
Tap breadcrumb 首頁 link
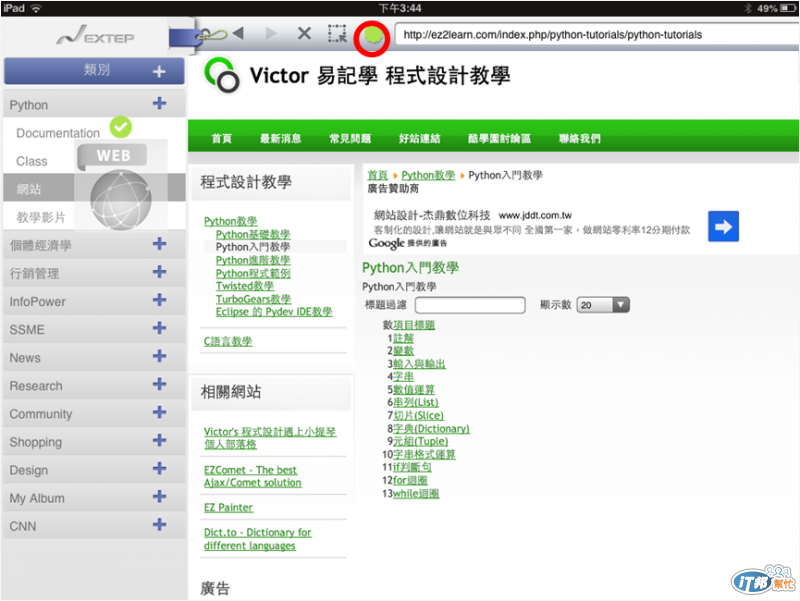(378, 175)
